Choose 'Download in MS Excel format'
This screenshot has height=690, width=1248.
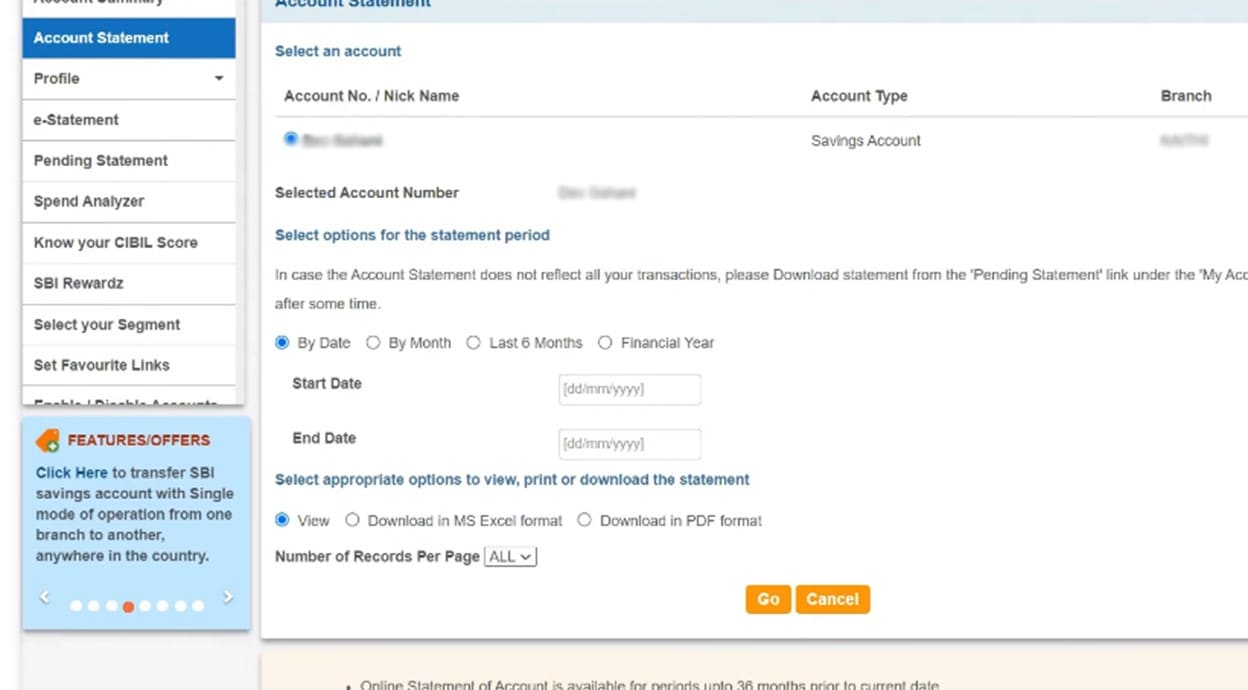352,520
